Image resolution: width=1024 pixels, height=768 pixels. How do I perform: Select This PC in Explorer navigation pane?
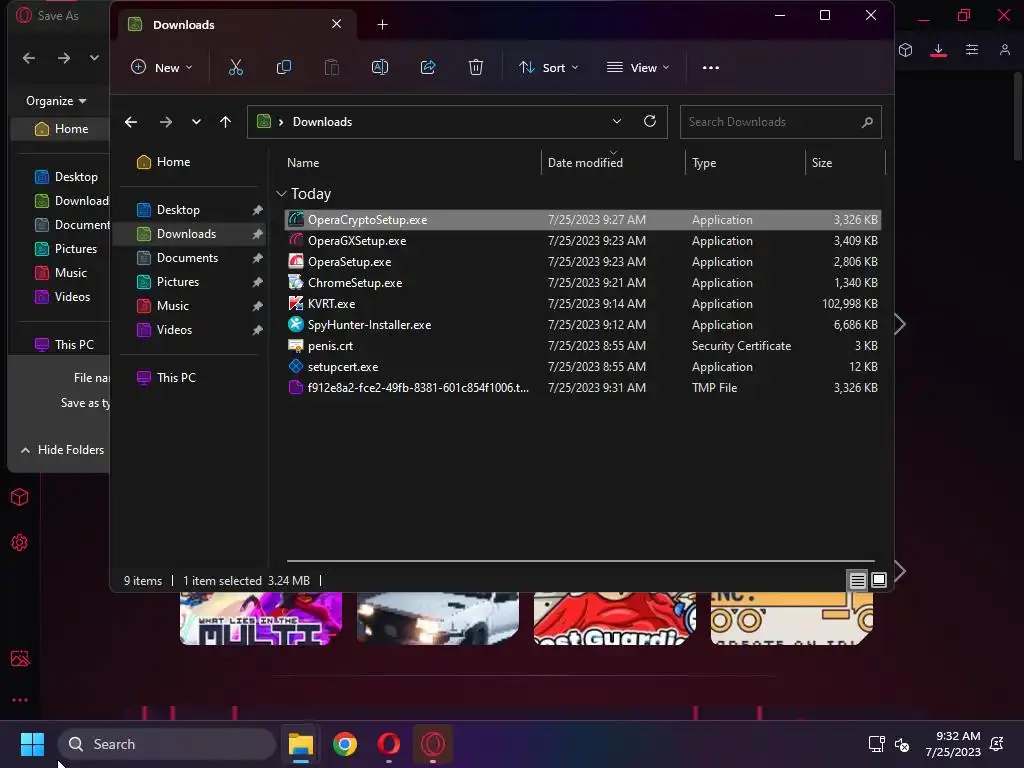(189, 377)
